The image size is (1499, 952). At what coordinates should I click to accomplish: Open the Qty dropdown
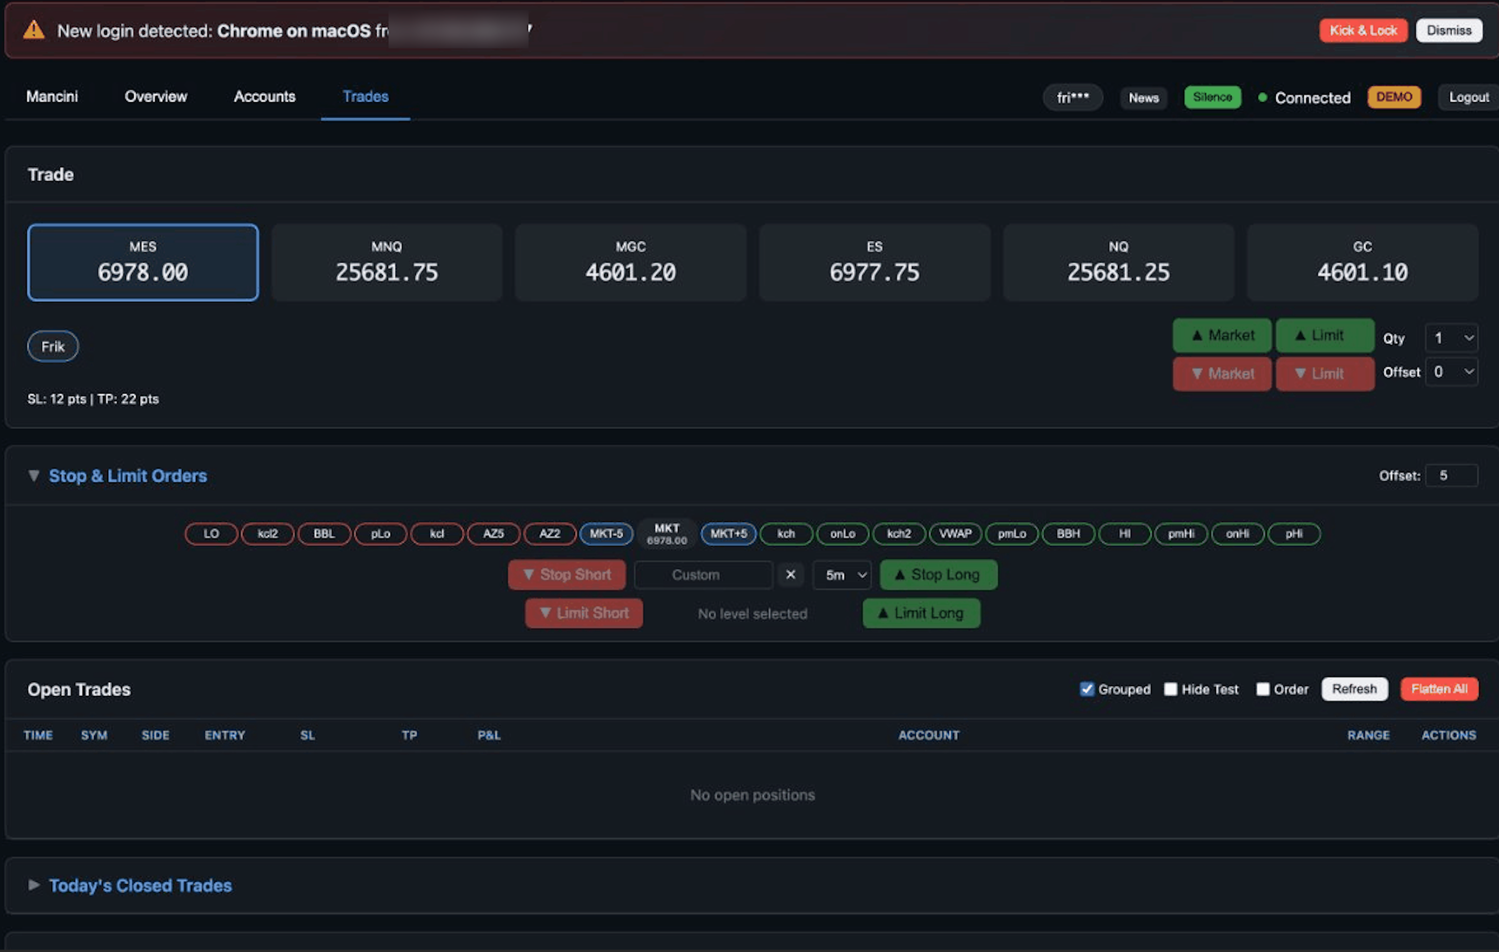1450,338
